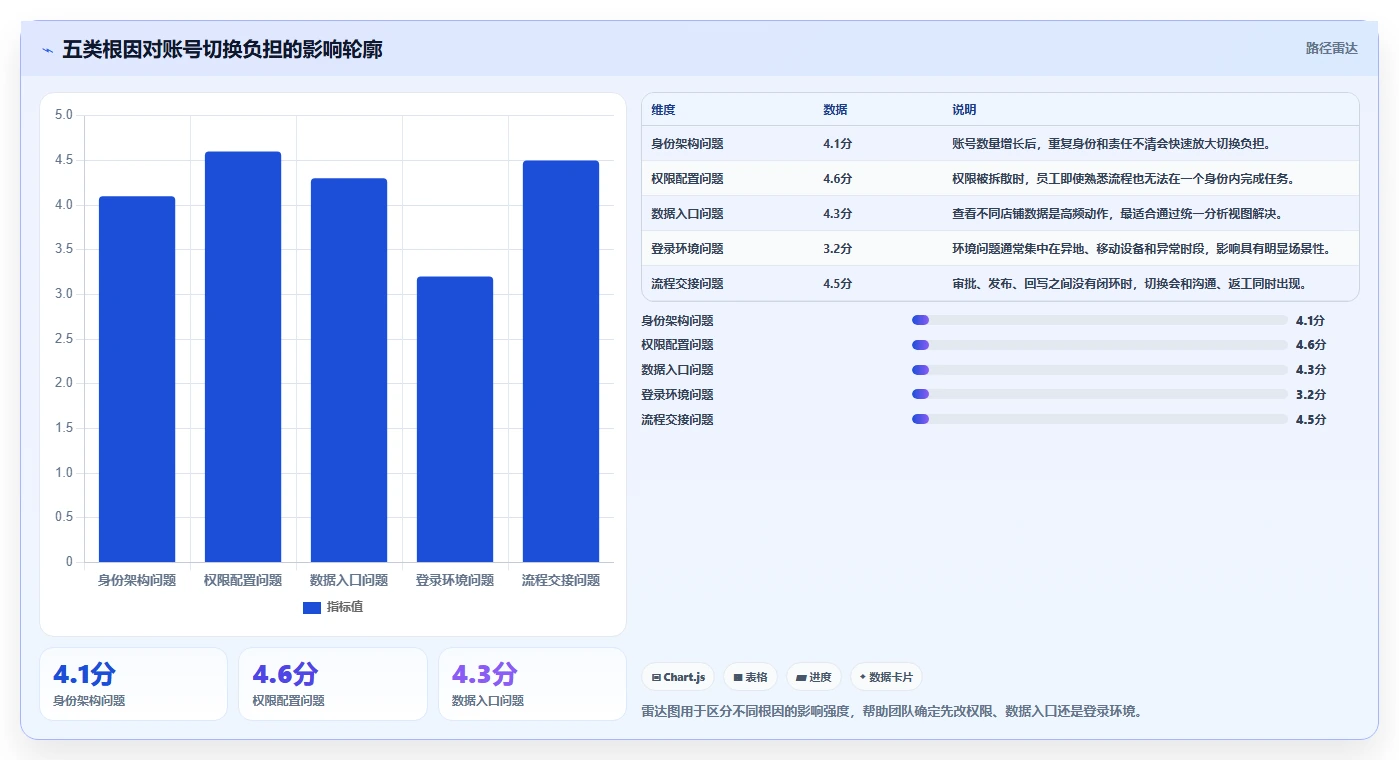Select the 数据入口问题 table row cell

click(687, 214)
